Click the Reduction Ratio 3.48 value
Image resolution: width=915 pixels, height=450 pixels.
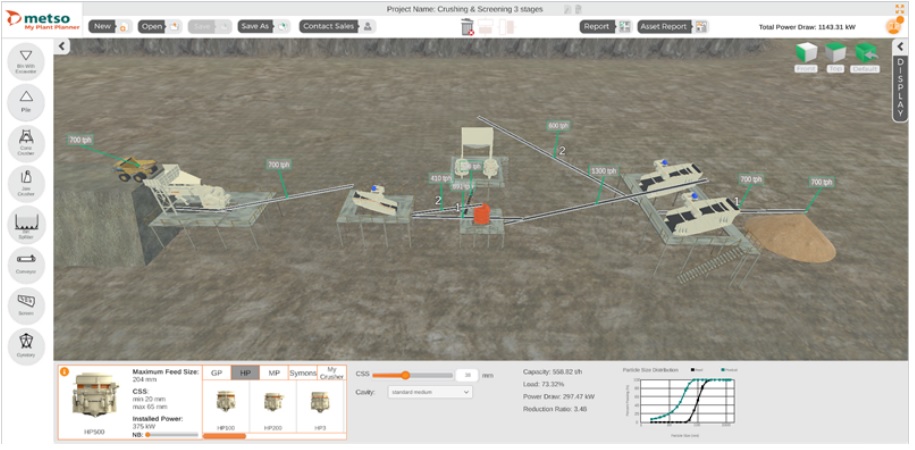pos(555,409)
